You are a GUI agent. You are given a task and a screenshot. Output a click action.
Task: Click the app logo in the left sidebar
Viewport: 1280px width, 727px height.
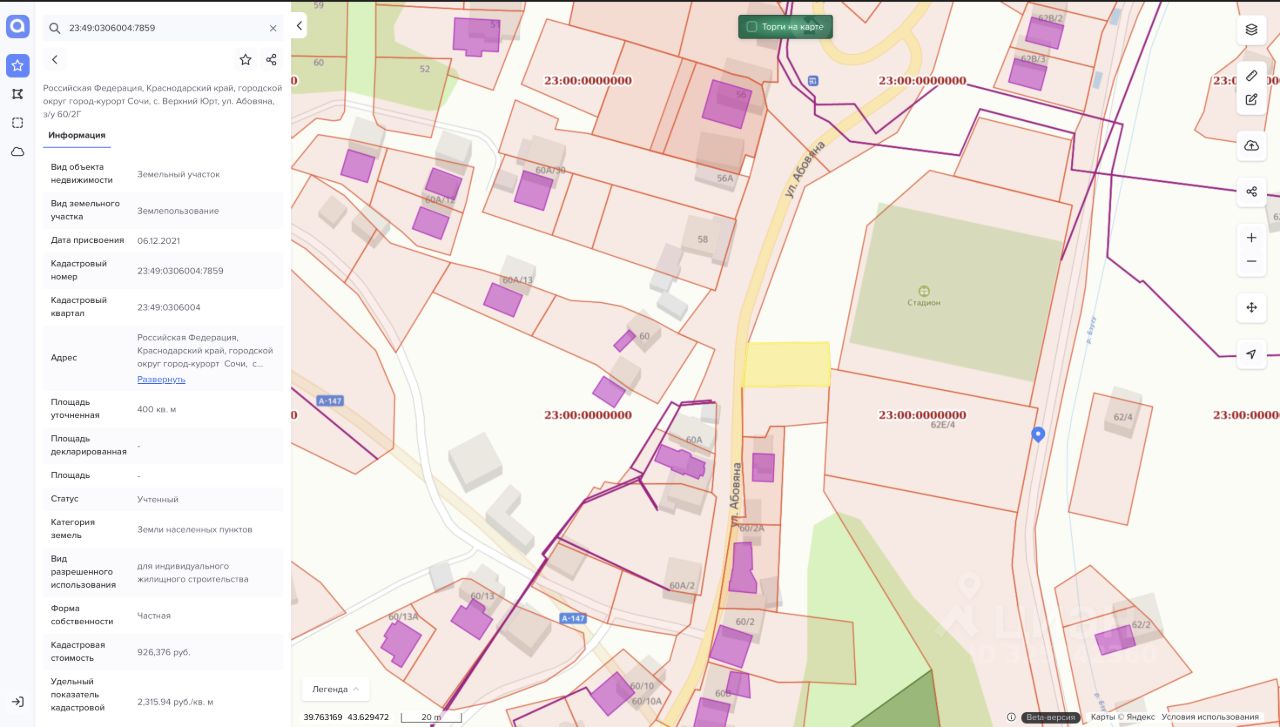coord(17,27)
